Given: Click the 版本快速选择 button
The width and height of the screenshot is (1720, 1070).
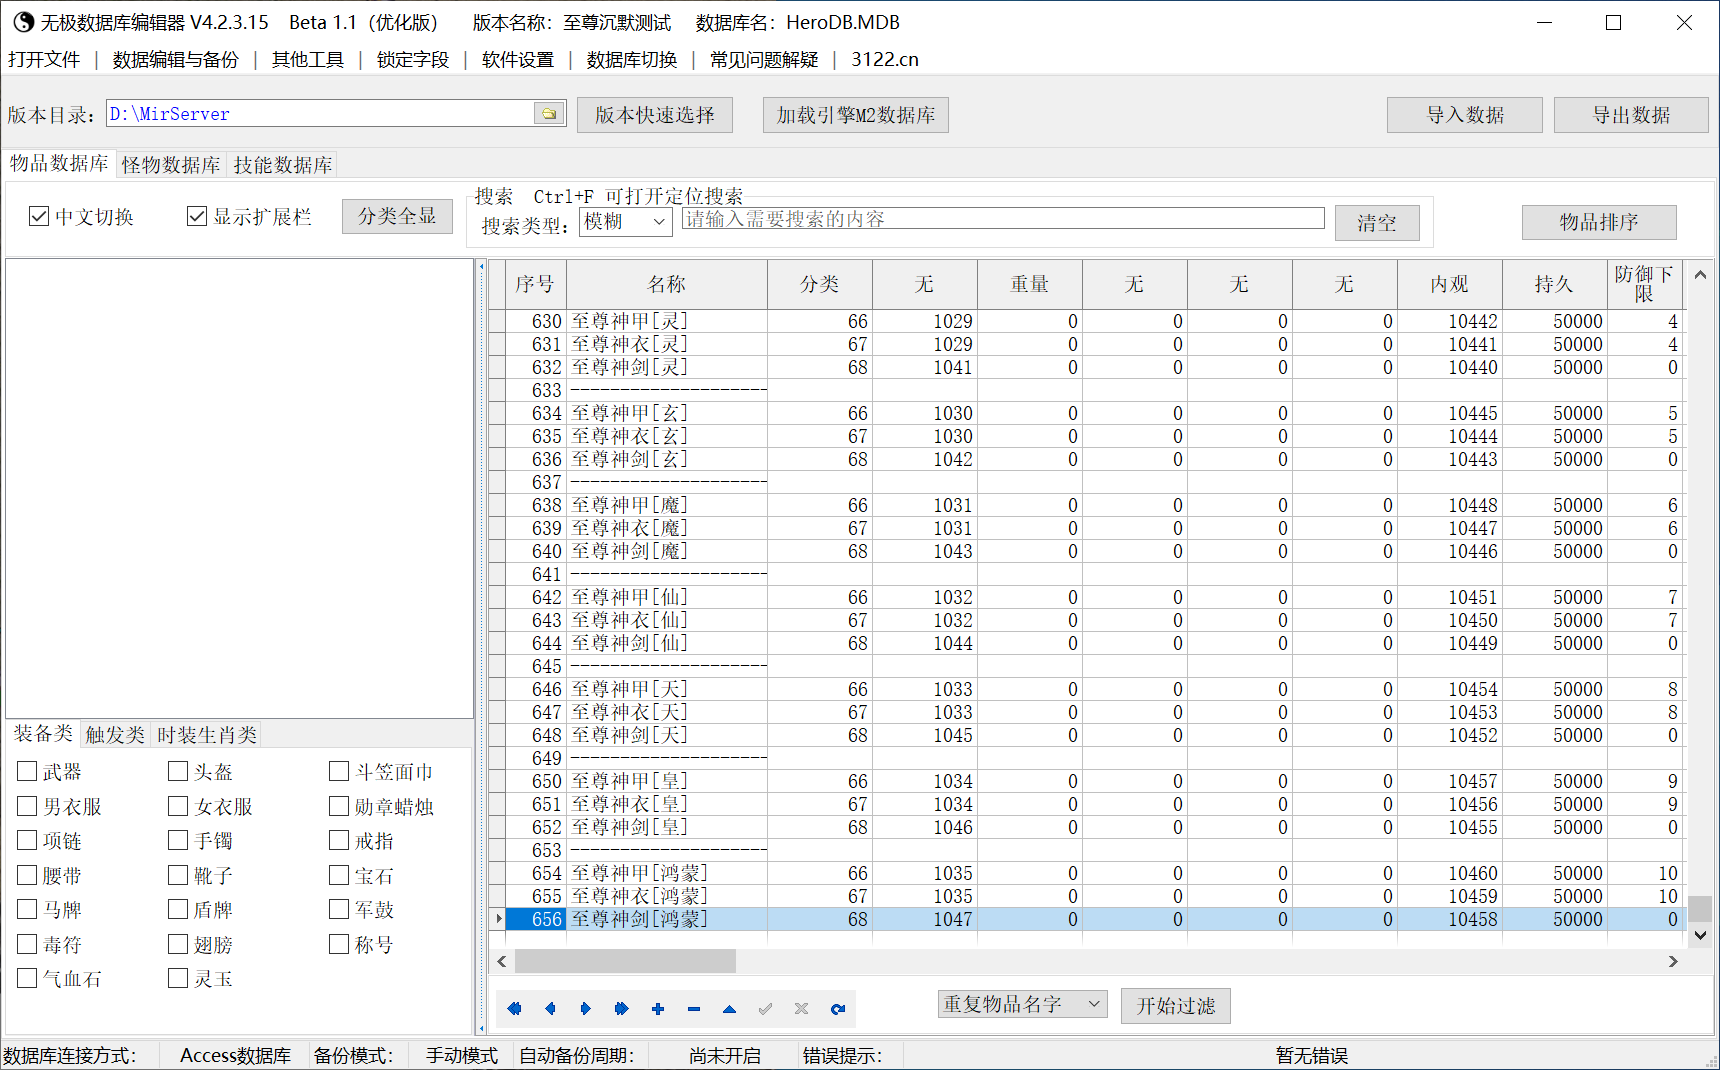Looking at the screenshot, I should (655, 115).
